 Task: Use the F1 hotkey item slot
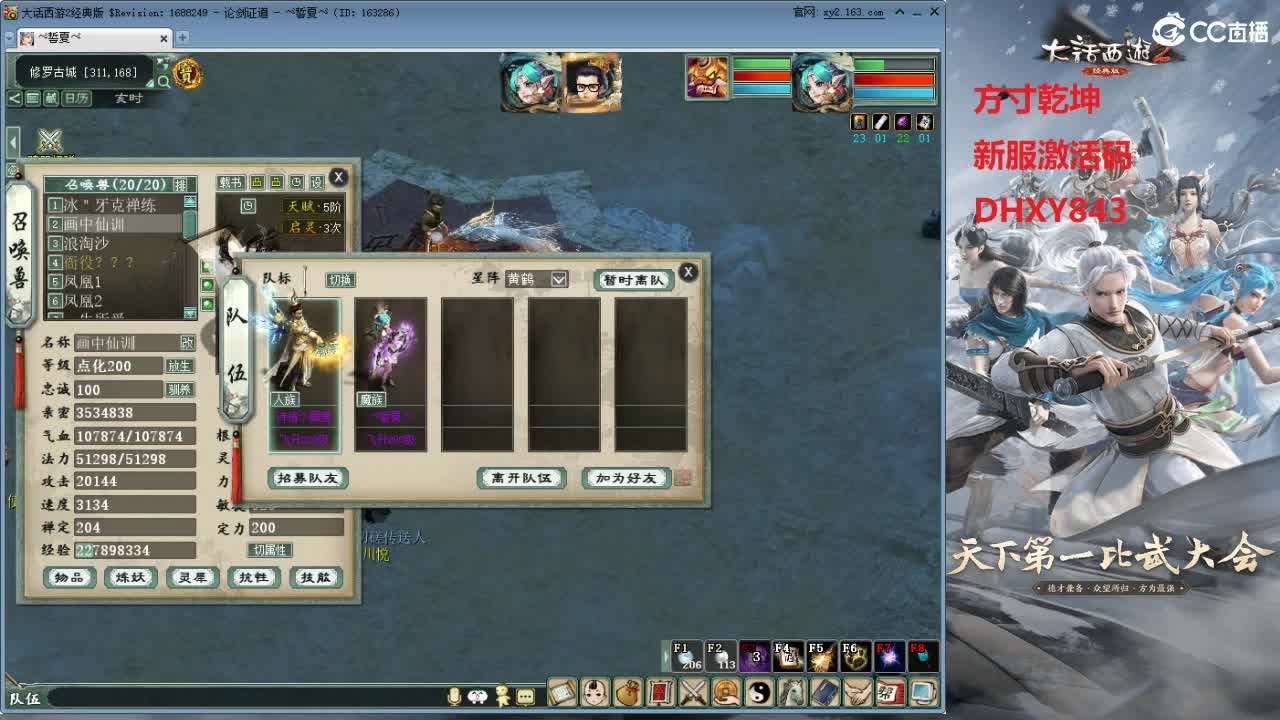[x=687, y=656]
